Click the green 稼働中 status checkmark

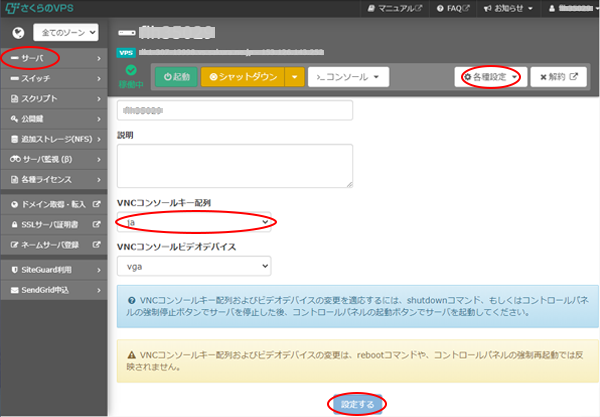click(x=131, y=70)
